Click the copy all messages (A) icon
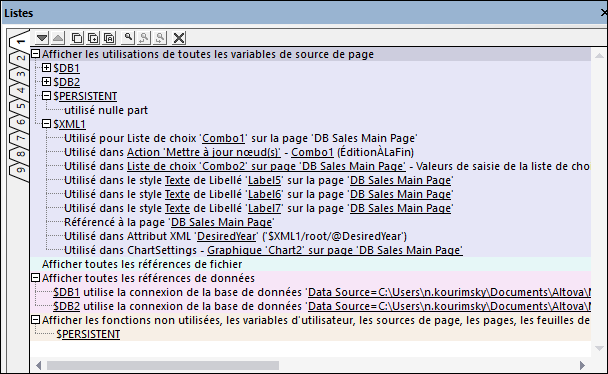 [109, 38]
